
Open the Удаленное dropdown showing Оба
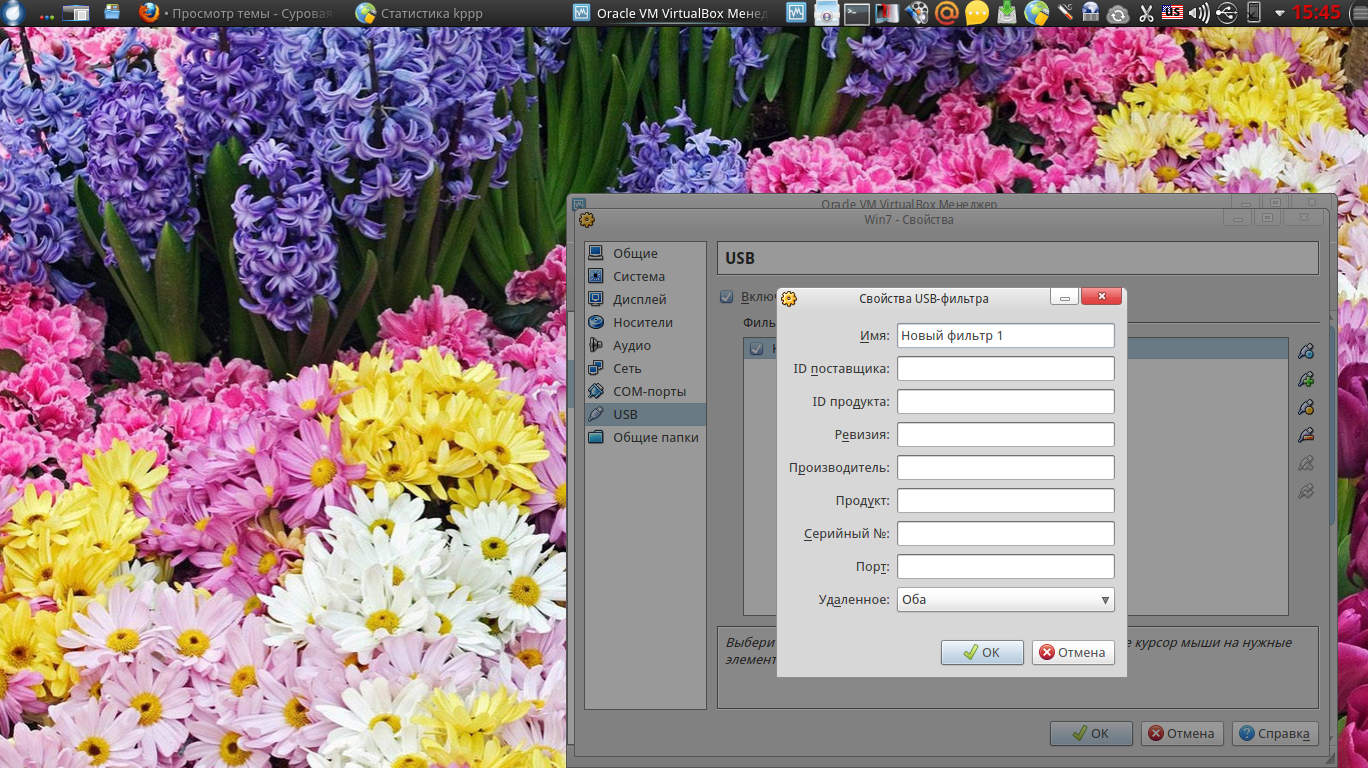(1005, 600)
